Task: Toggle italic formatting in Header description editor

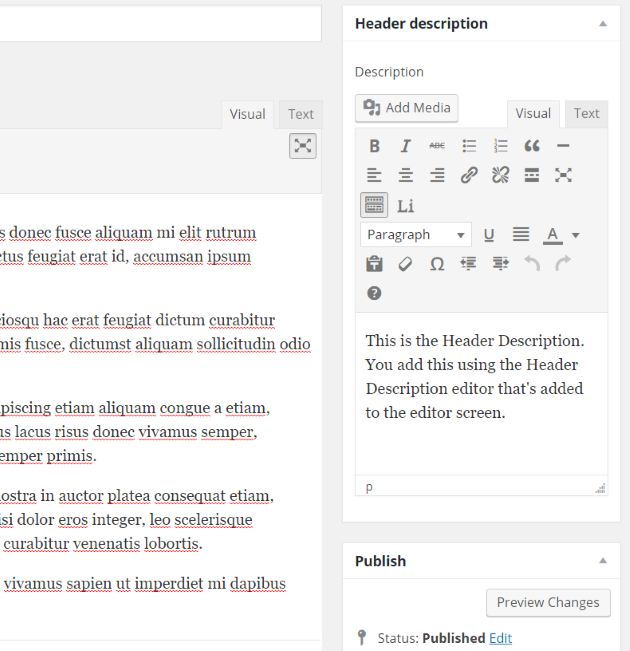Action: [x=405, y=146]
